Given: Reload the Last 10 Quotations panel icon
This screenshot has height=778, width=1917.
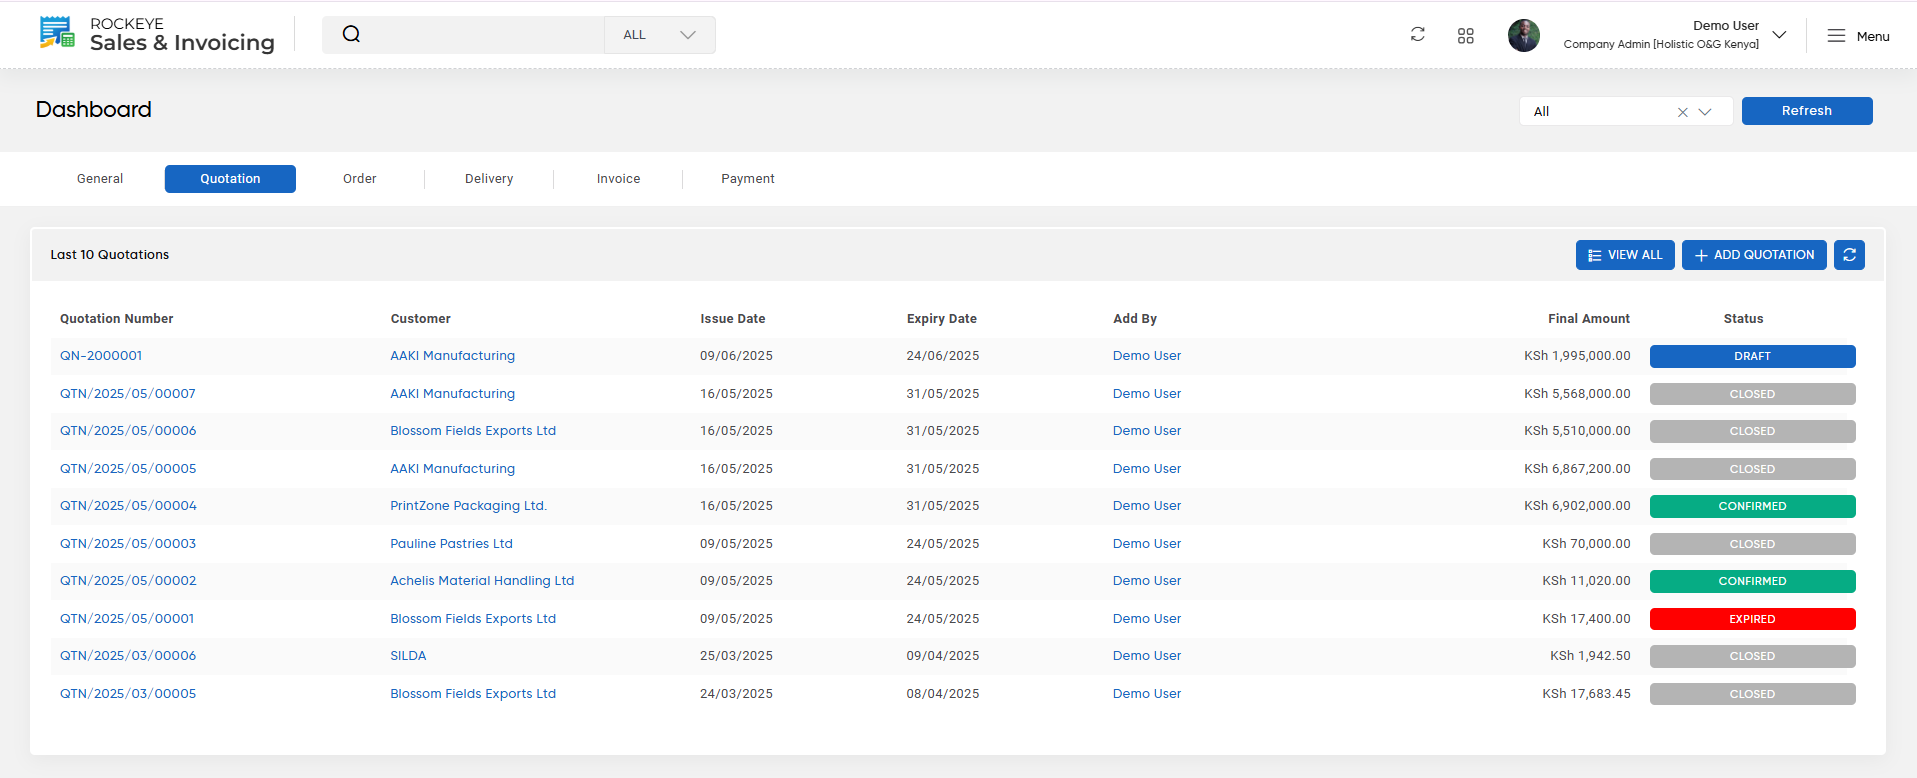Looking at the screenshot, I should (x=1849, y=255).
